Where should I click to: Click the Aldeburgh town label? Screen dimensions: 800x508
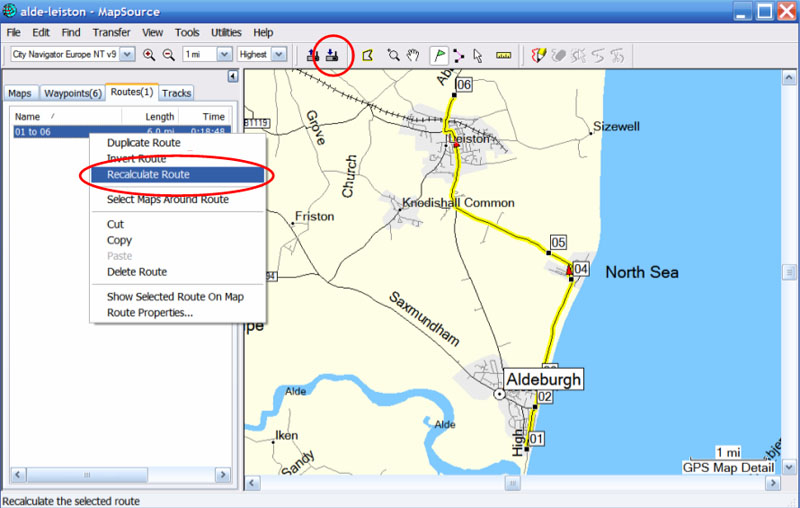pyautogui.click(x=543, y=379)
